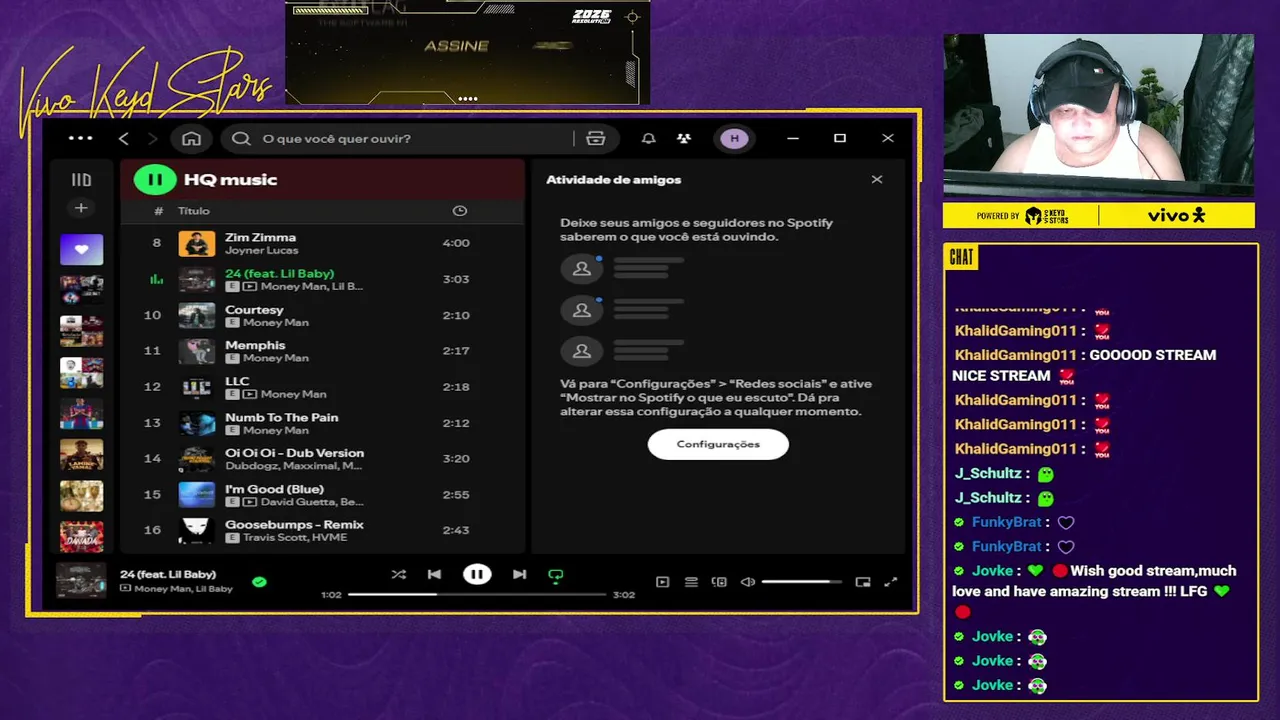Pause playback in the bottom player bar
This screenshot has height=720, width=1280.
tap(477, 574)
